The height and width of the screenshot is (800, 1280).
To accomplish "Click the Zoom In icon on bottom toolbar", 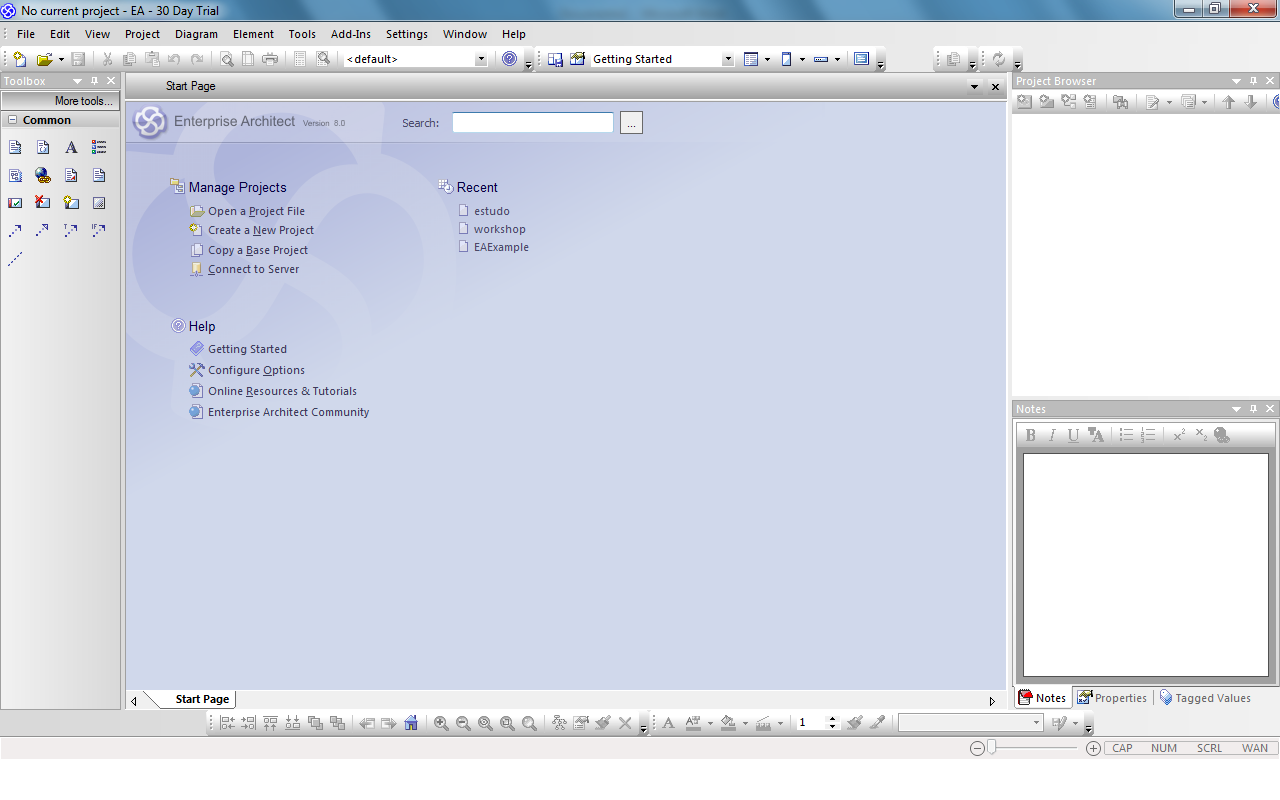I will [x=441, y=723].
